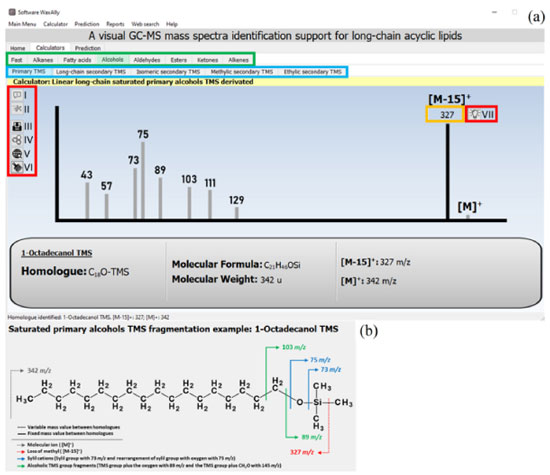Click the lightbulb icon labeled VII
Image resolution: width=550 pixels, height=475 pixels.
(x=475, y=114)
